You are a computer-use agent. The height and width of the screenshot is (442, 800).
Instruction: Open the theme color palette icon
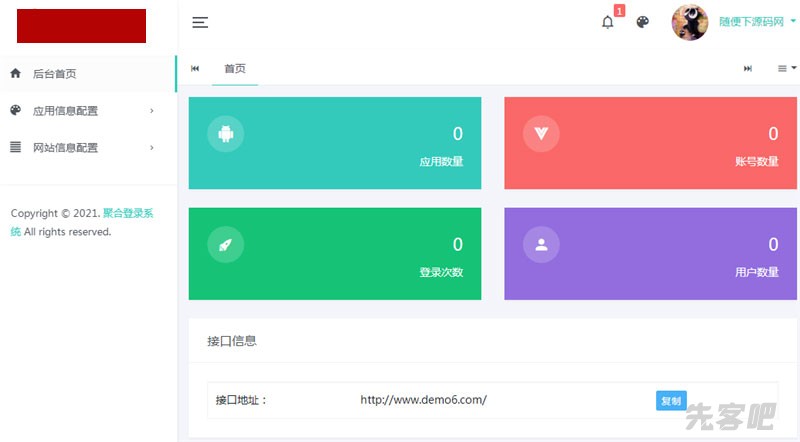tap(643, 22)
